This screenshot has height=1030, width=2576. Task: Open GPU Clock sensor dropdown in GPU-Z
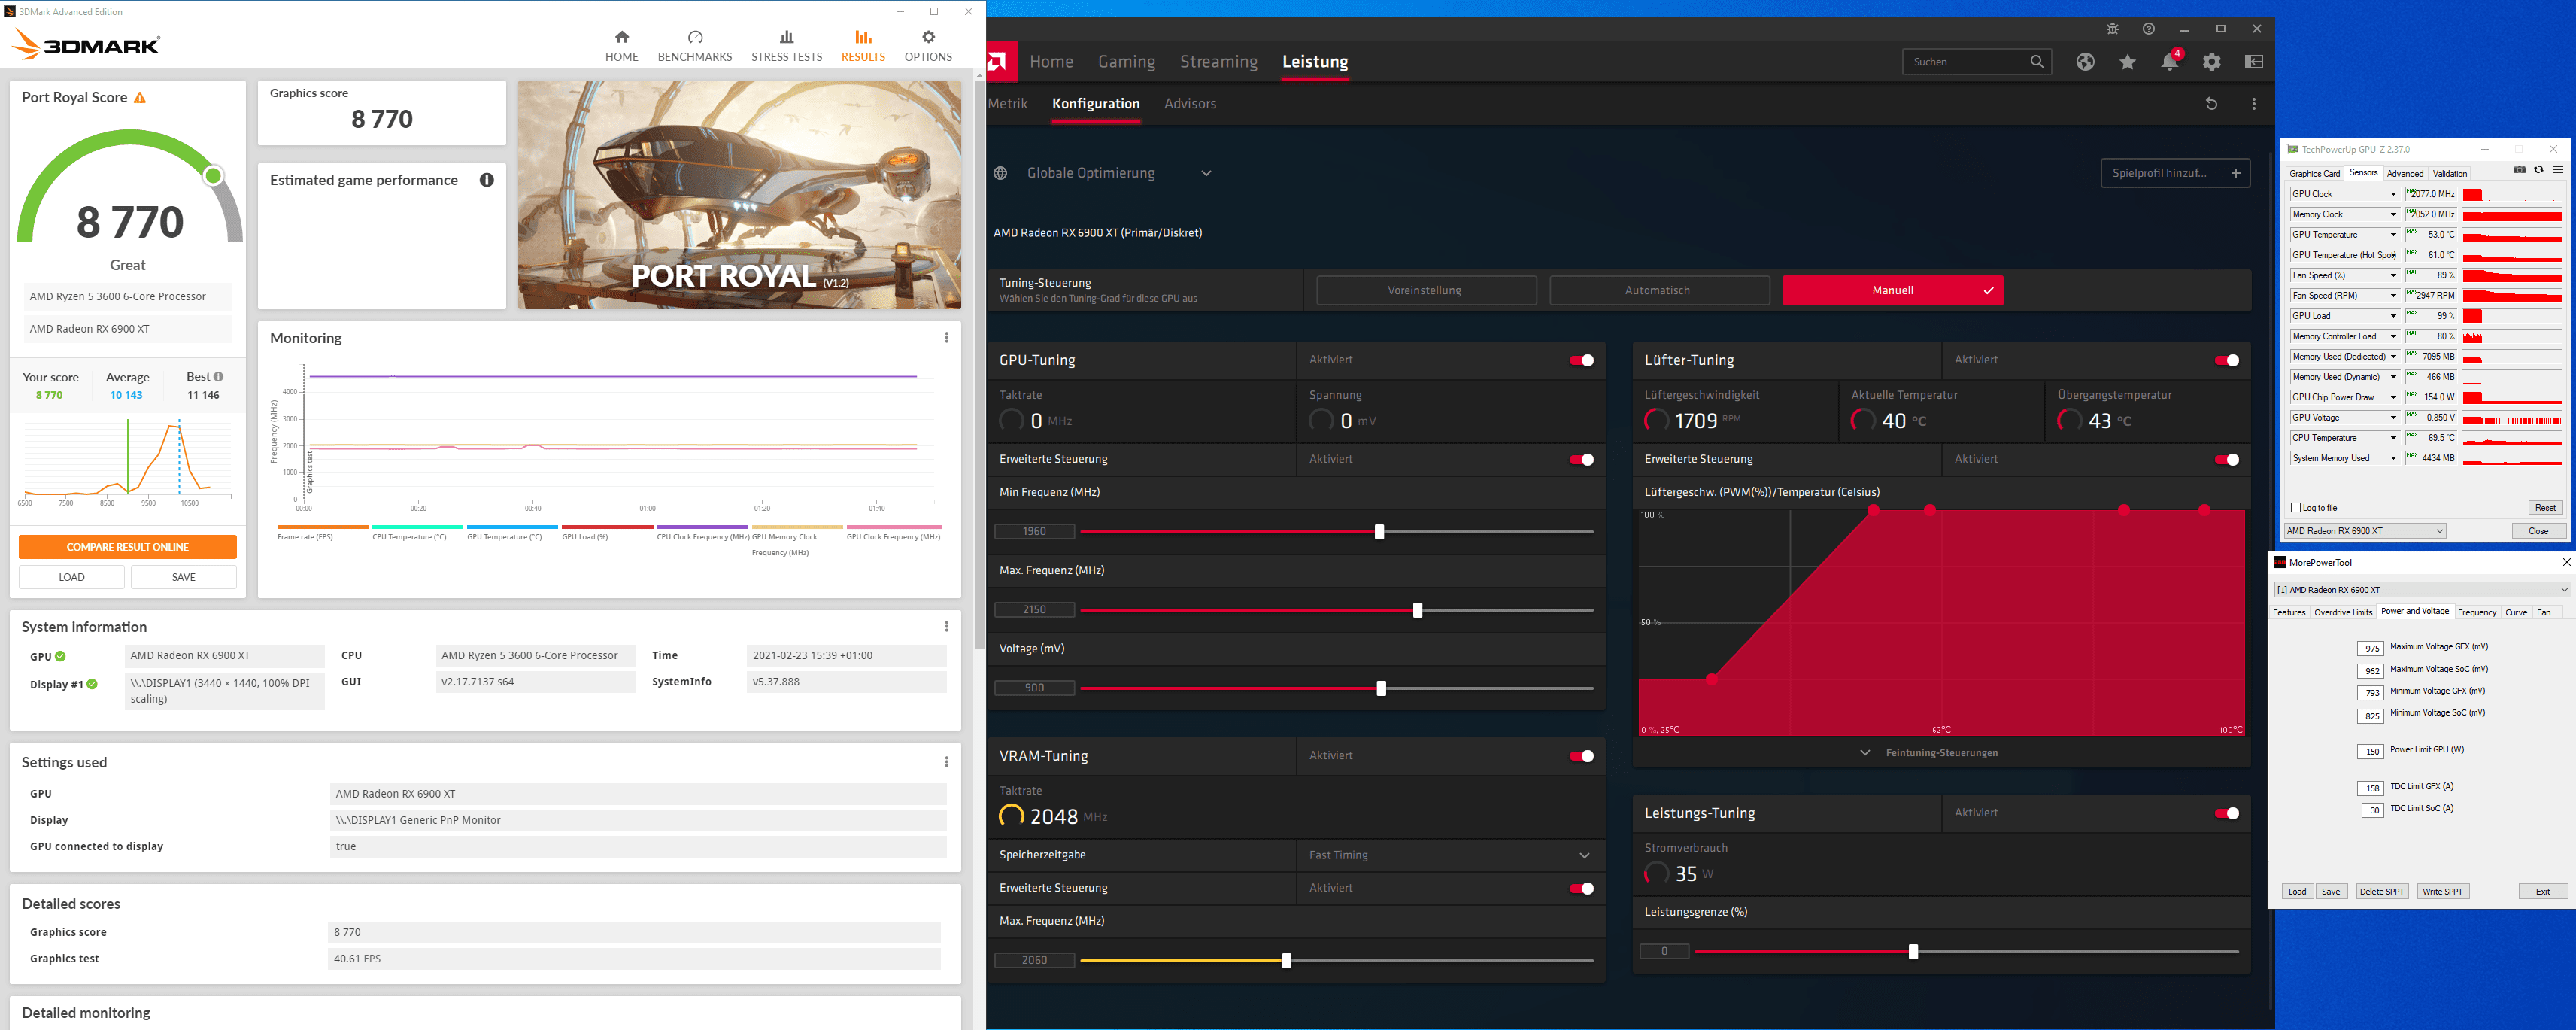tap(2393, 194)
